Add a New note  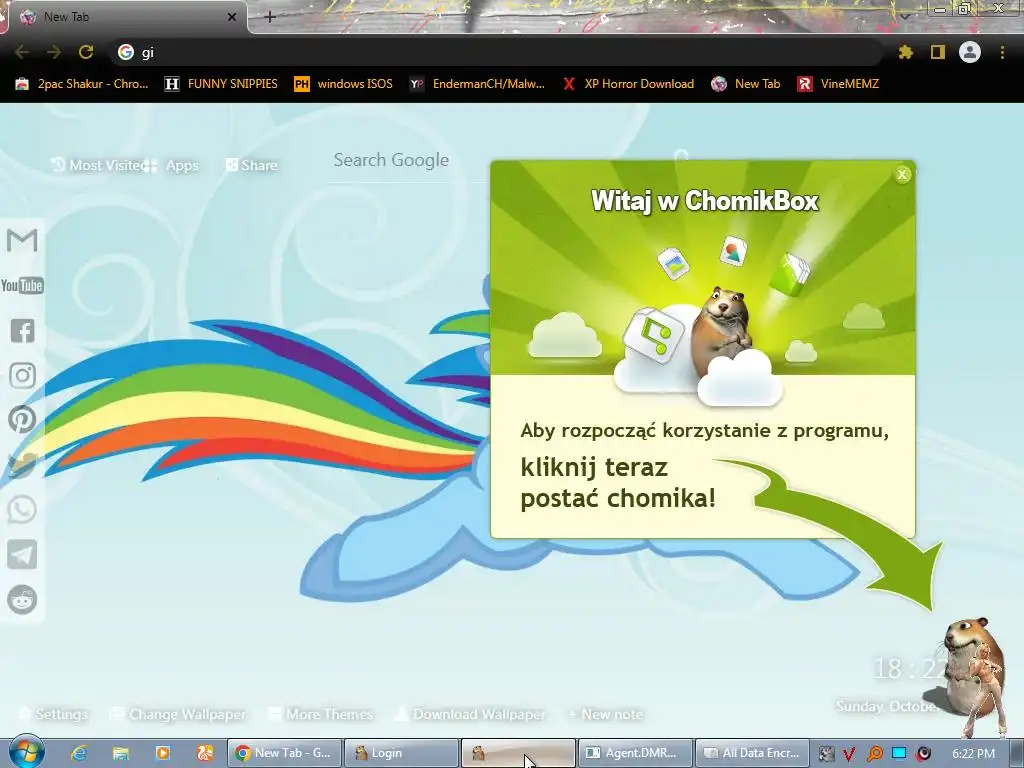pyautogui.click(x=605, y=714)
